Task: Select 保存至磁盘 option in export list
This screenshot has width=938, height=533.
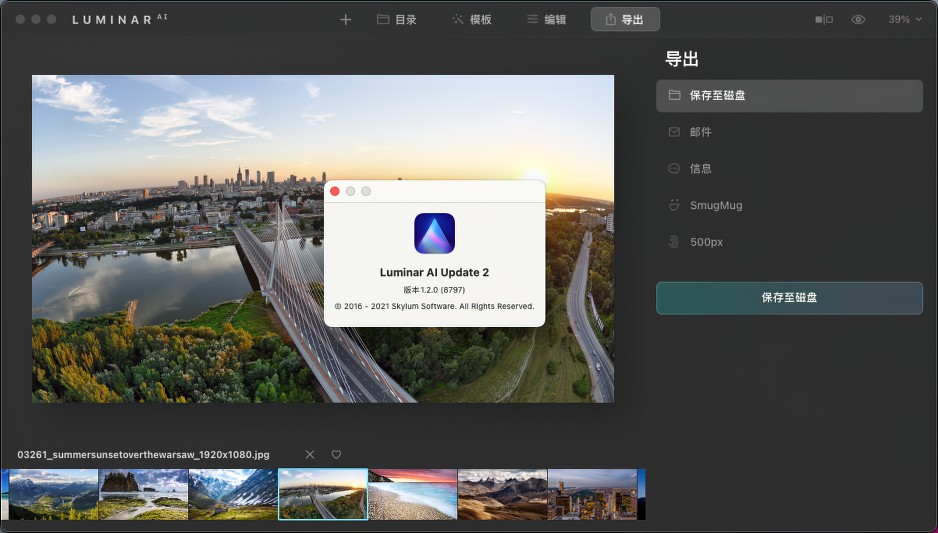Action: [789, 96]
